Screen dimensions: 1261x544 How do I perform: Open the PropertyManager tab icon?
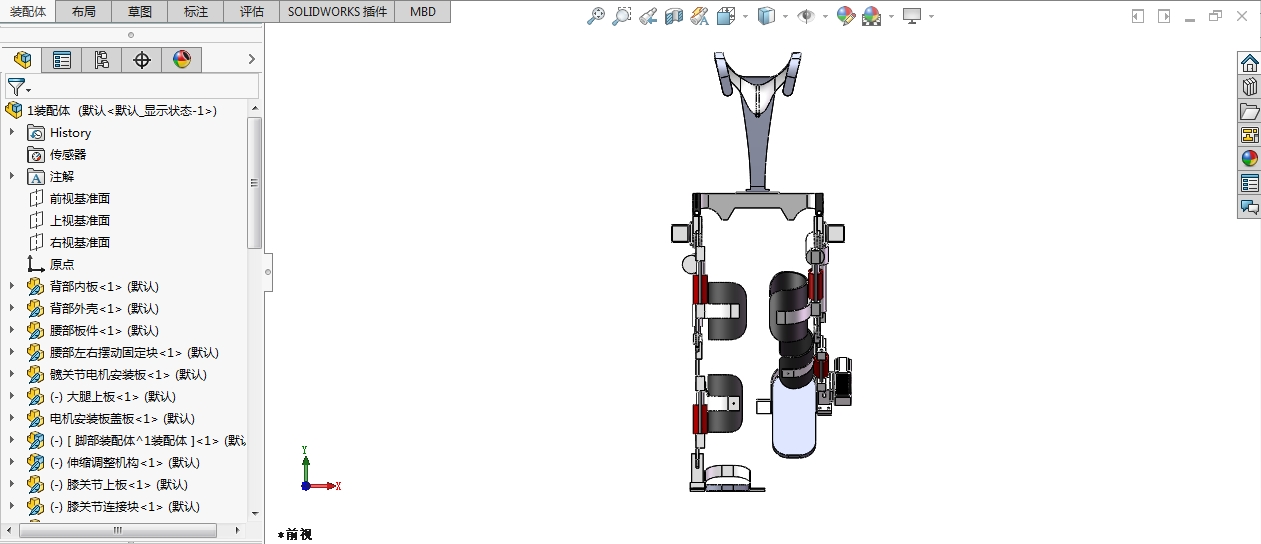(62, 60)
